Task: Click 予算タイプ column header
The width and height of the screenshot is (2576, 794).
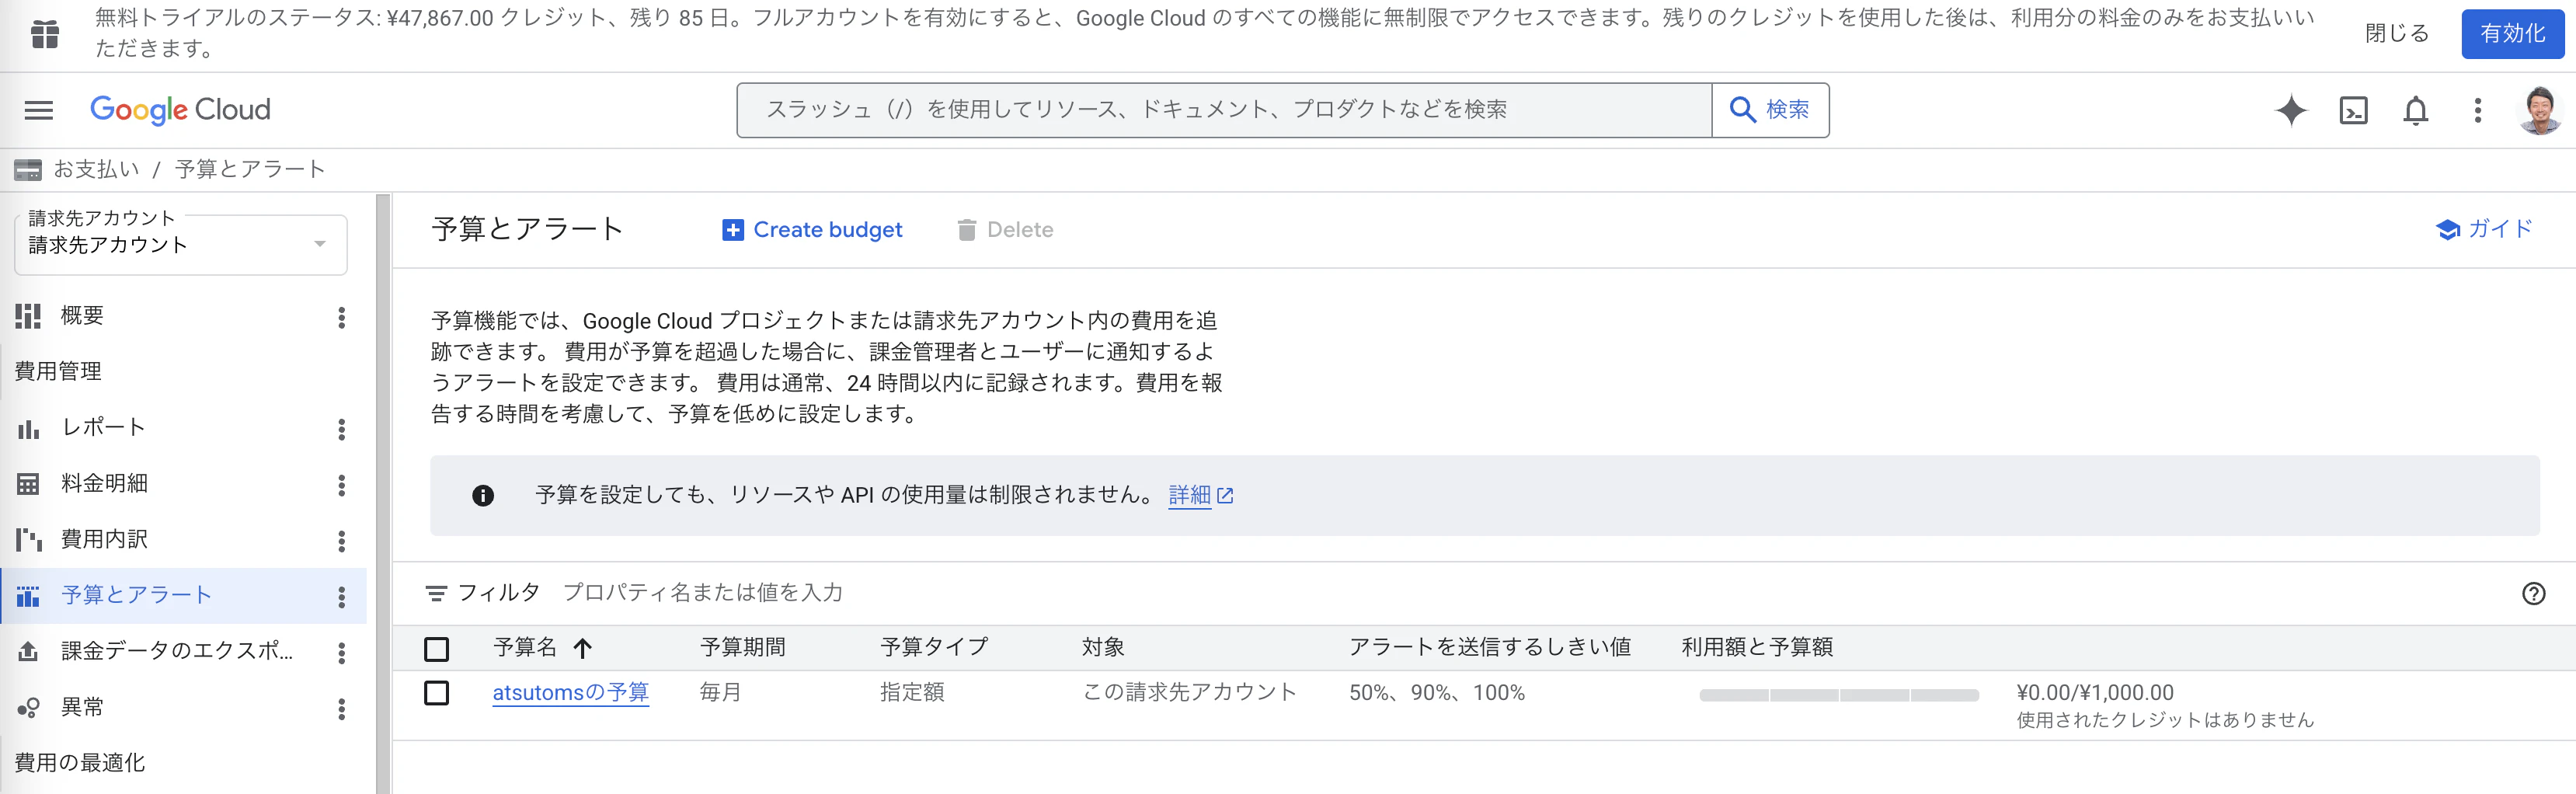Action: [x=934, y=648]
